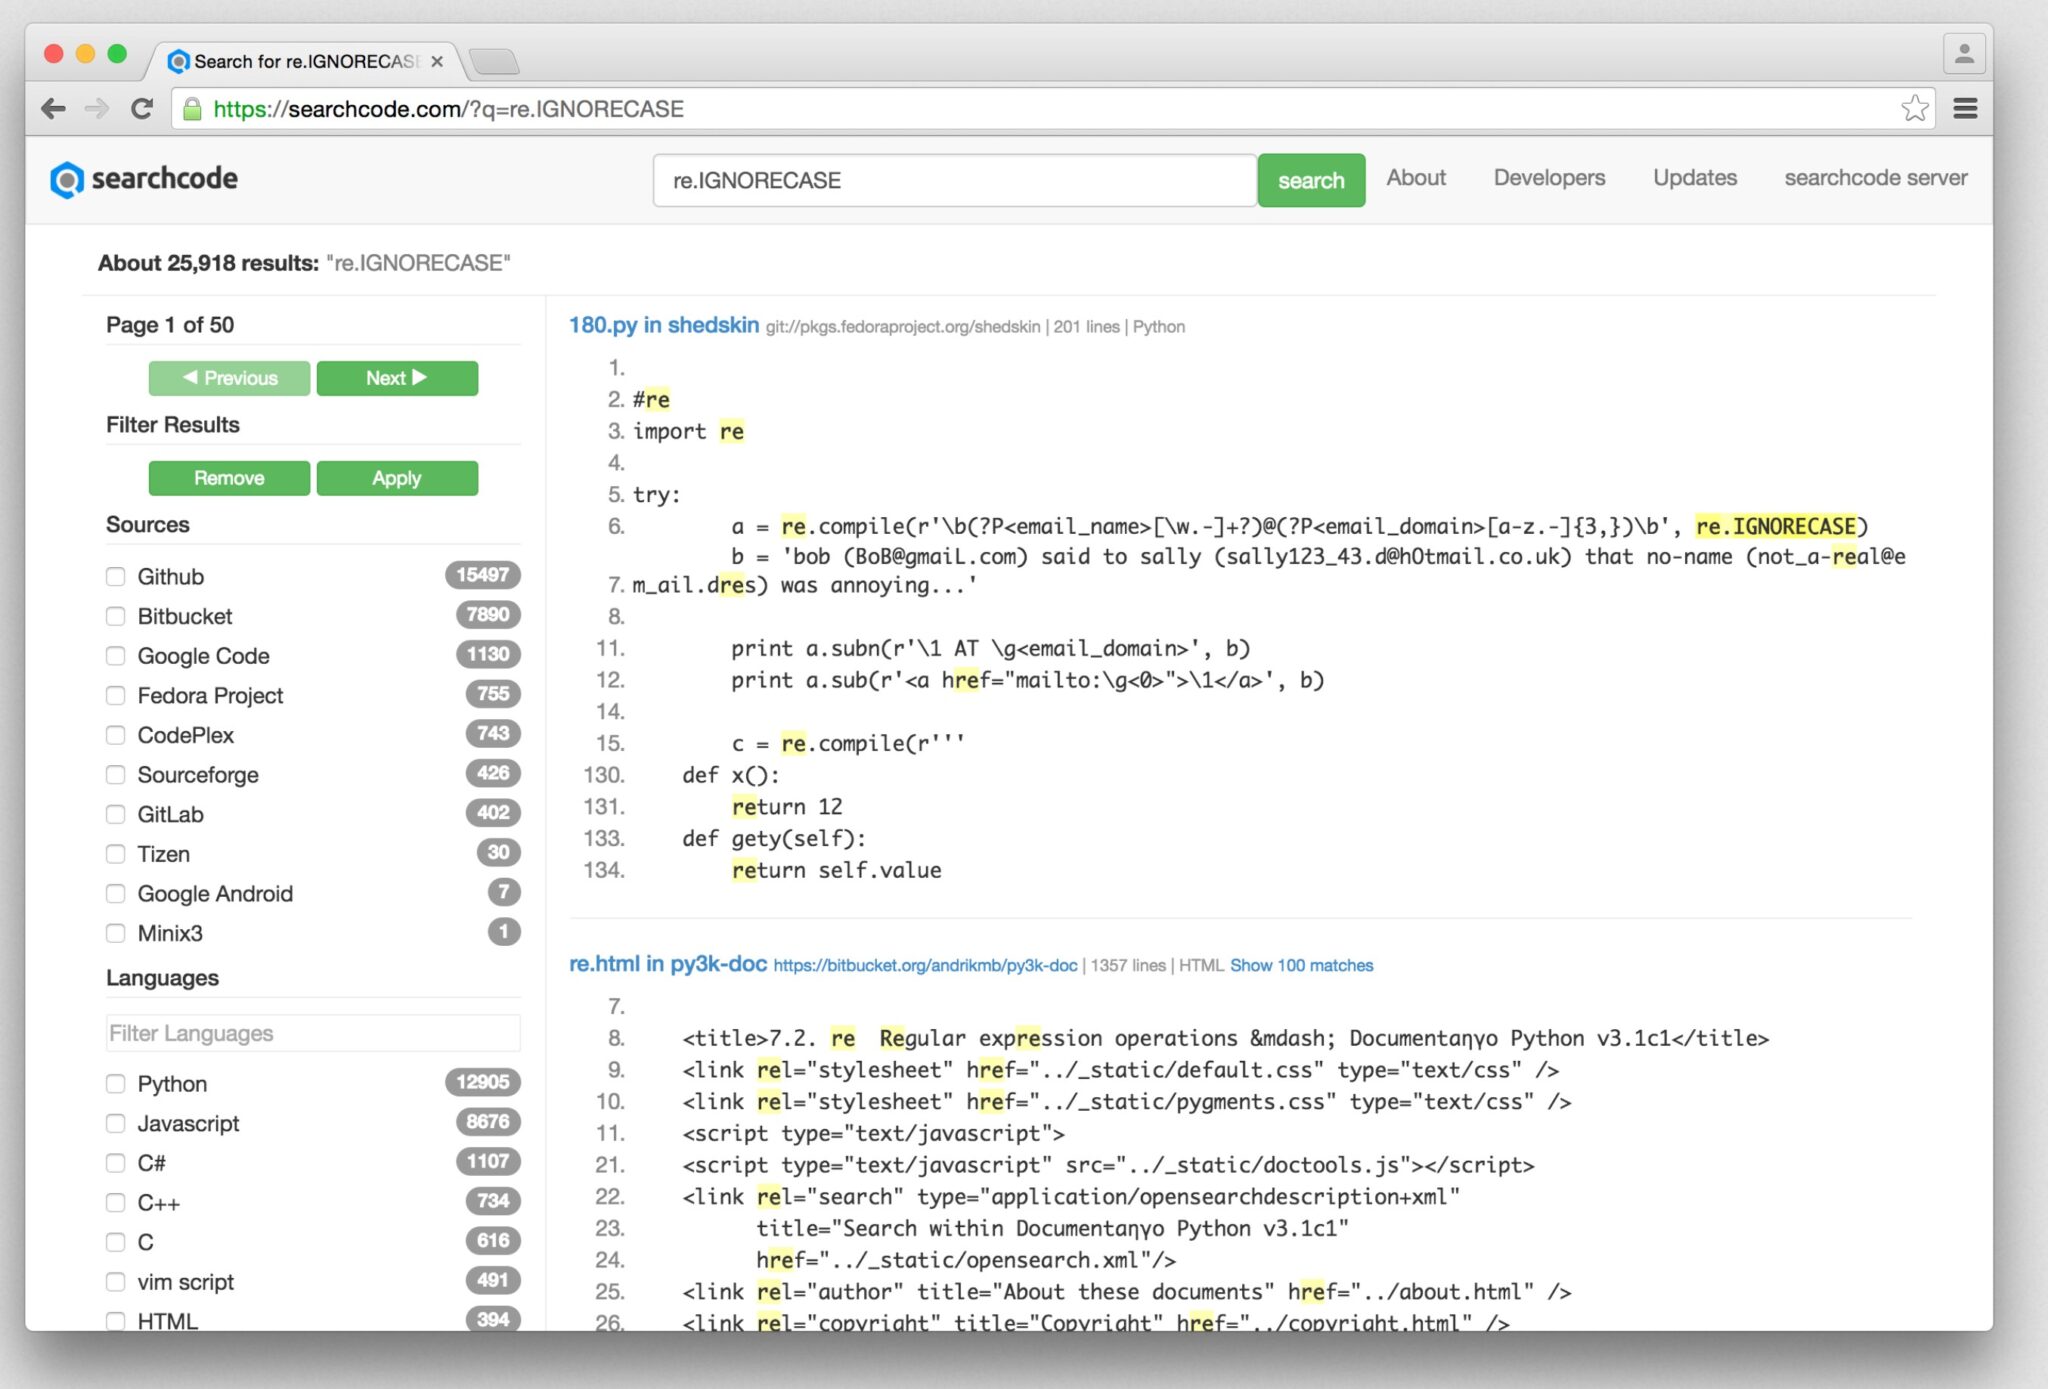
Task: Select the Updates menu item
Action: [1694, 178]
